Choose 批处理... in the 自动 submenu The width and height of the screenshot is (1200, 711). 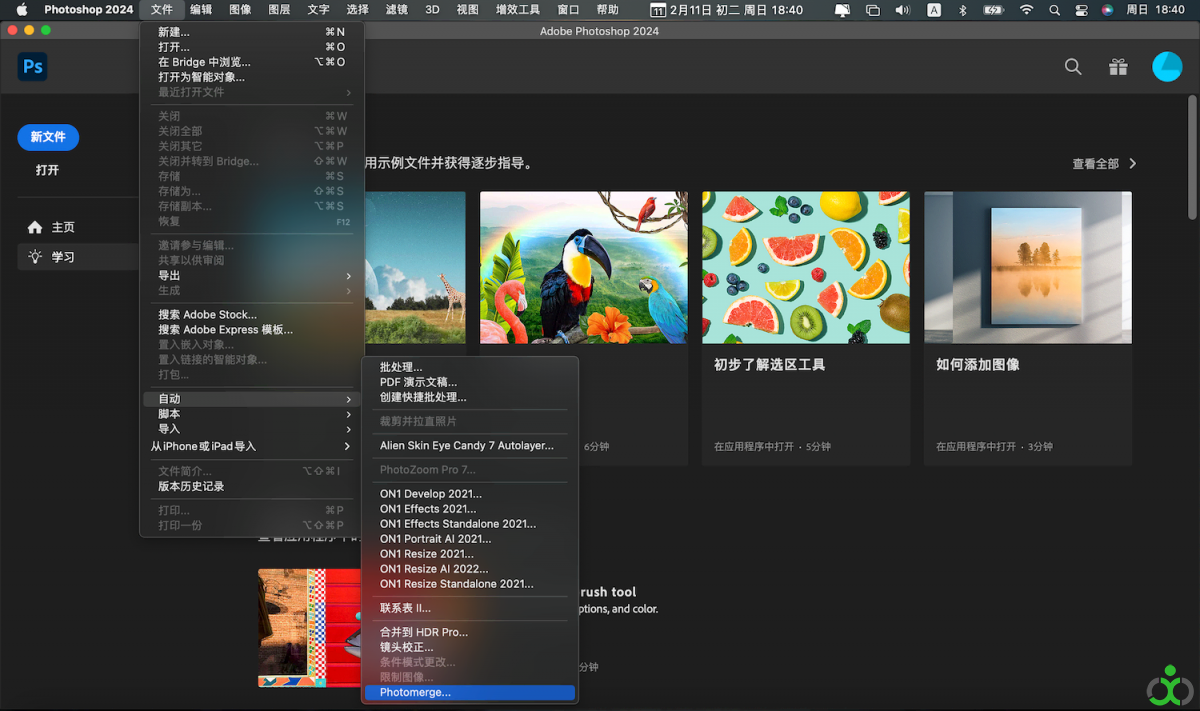click(470, 367)
